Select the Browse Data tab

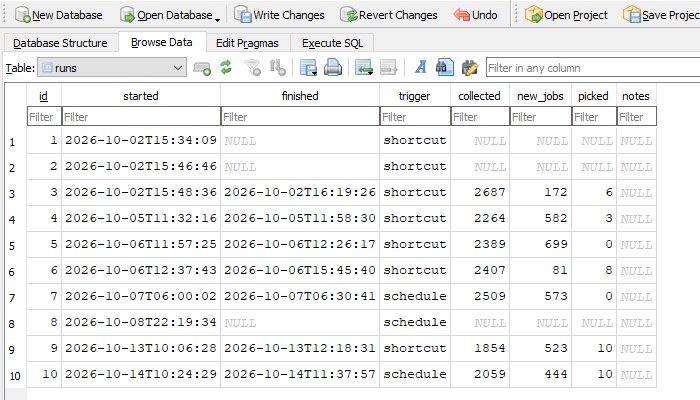[162, 42]
